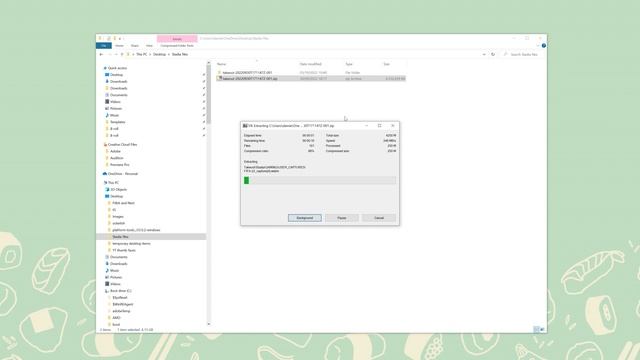640x360 pixels.
Task: Open the File tab in Explorer
Action: click(104, 45)
